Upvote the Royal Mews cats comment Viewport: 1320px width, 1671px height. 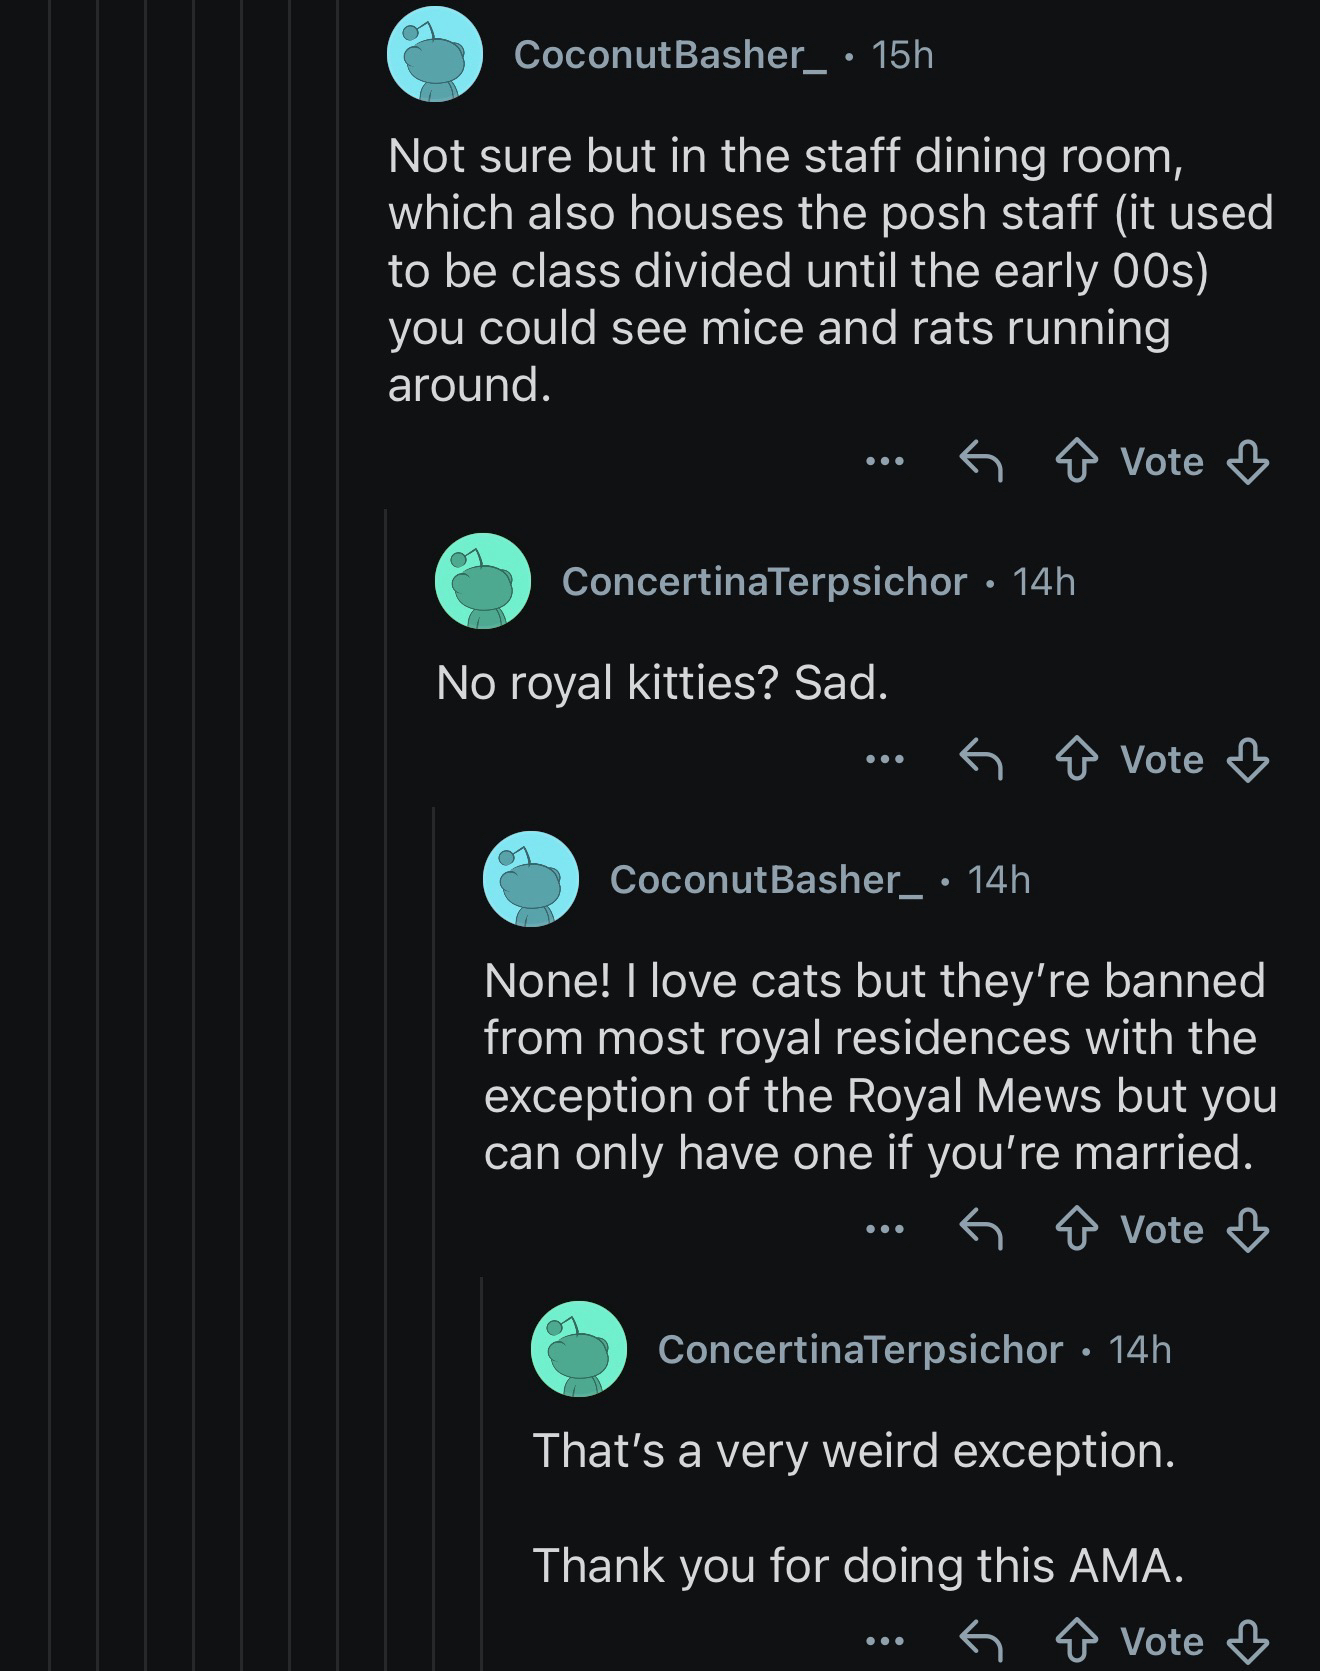coord(1076,1230)
